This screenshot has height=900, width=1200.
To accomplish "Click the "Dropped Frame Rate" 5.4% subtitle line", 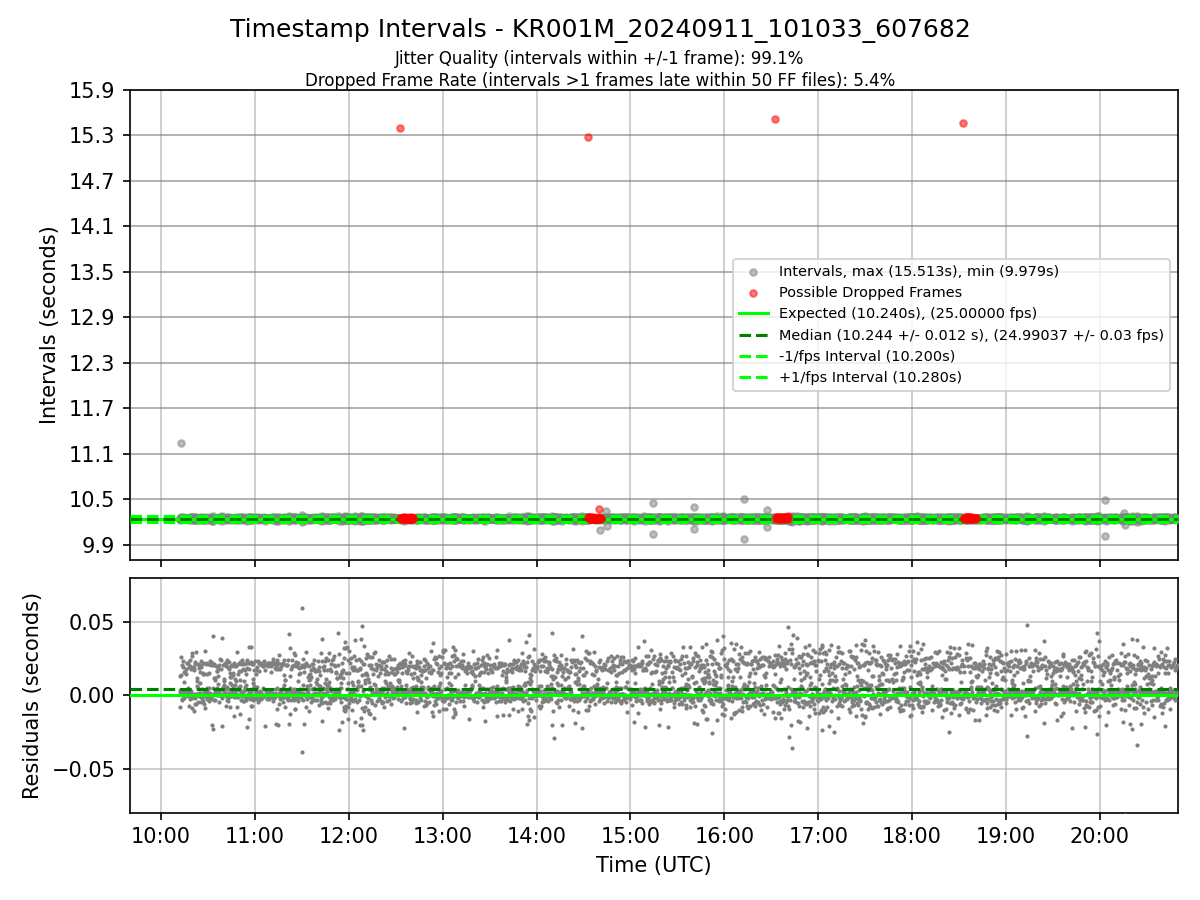I will [x=600, y=80].
